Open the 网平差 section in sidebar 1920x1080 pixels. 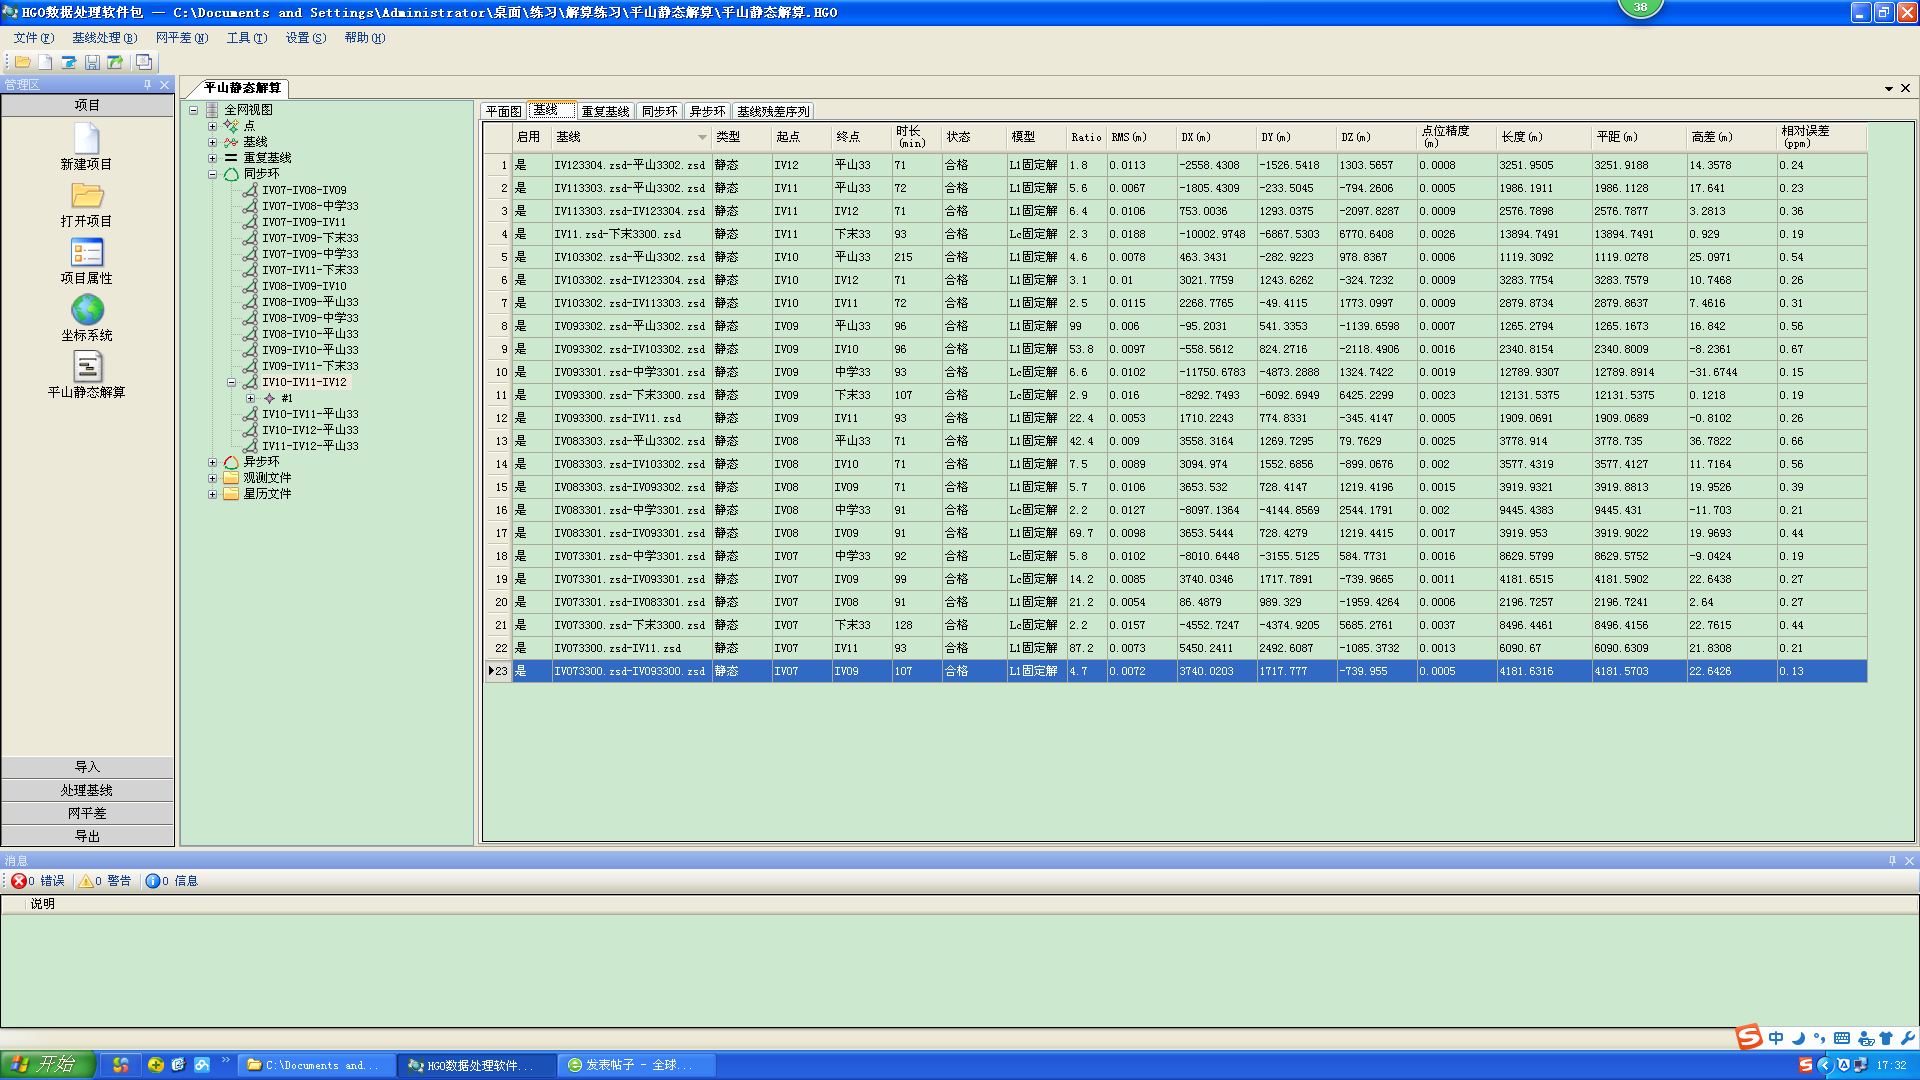(87, 813)
